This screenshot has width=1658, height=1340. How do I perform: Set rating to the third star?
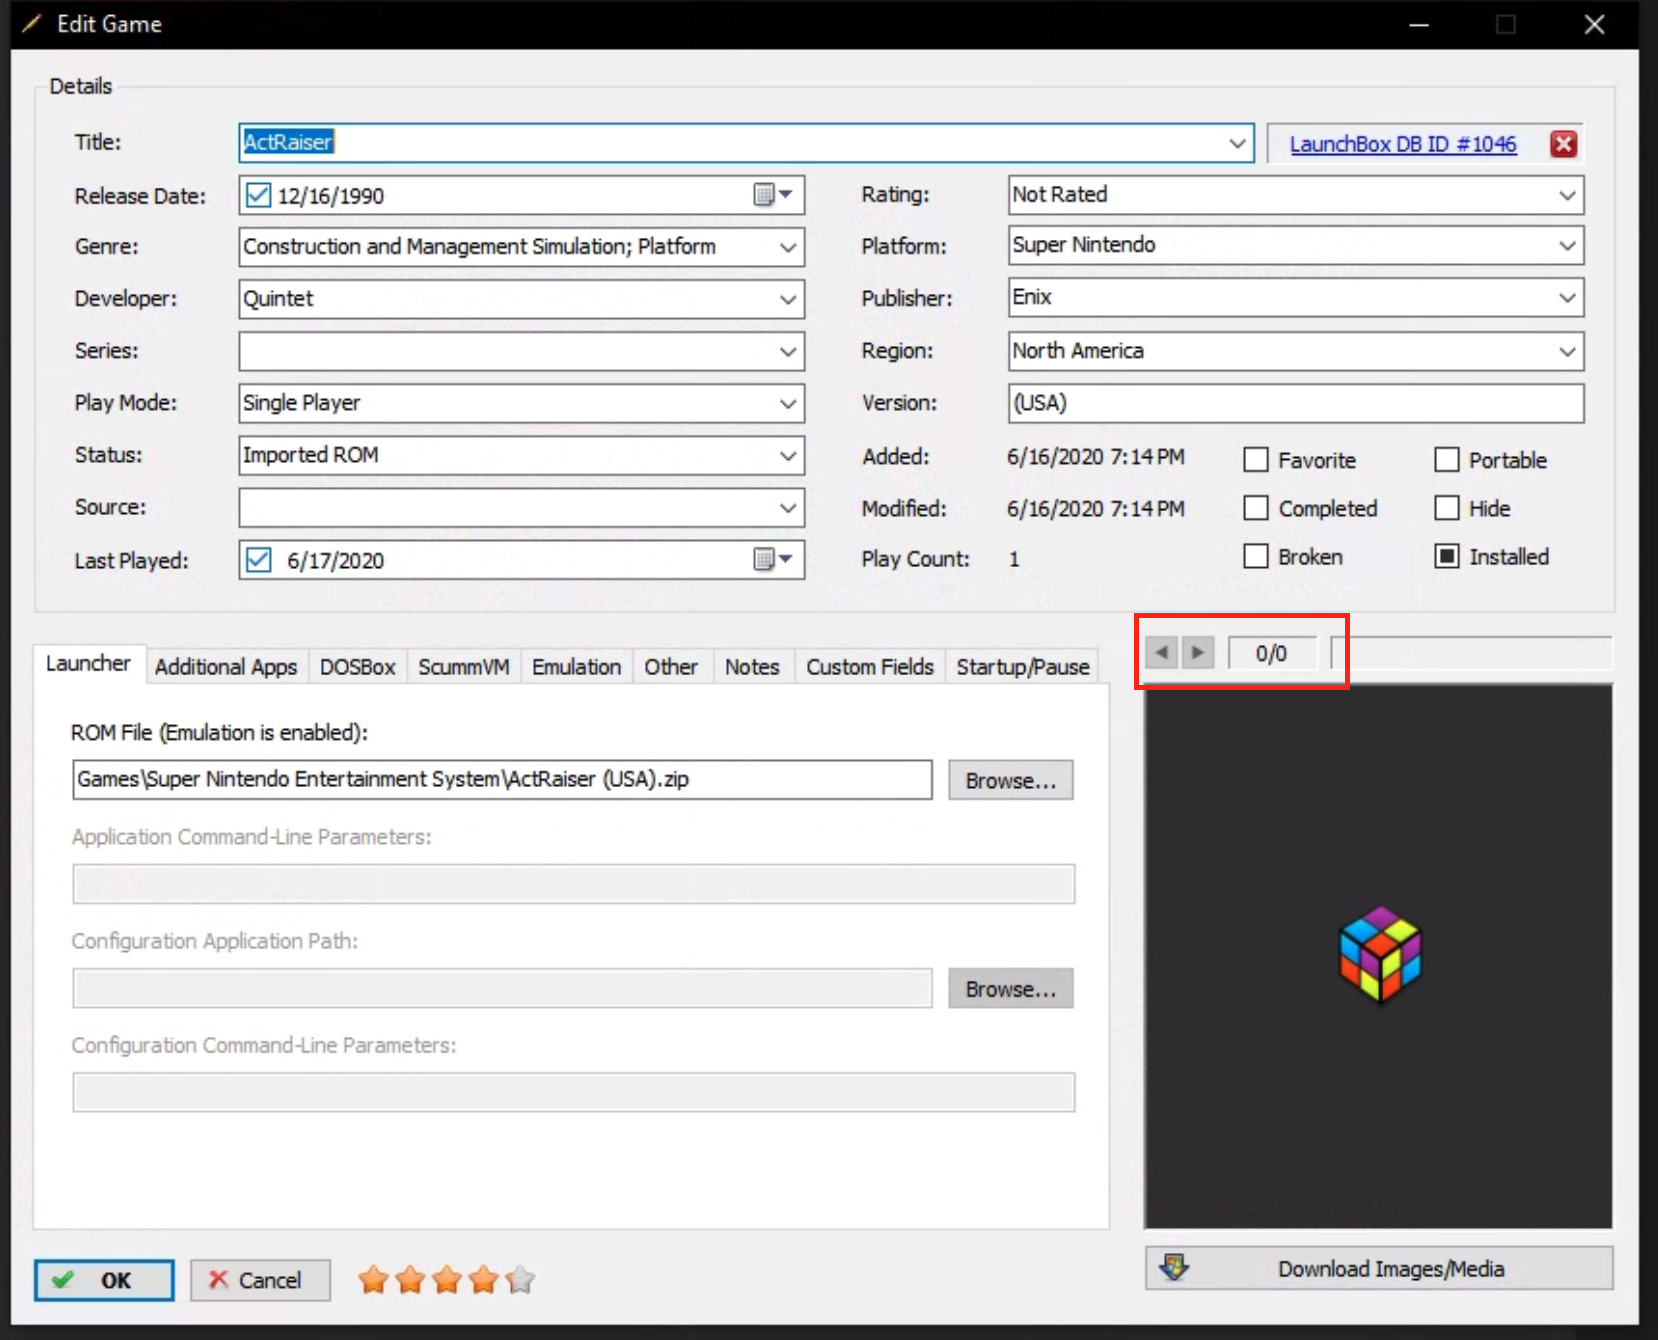[447, 1279]
